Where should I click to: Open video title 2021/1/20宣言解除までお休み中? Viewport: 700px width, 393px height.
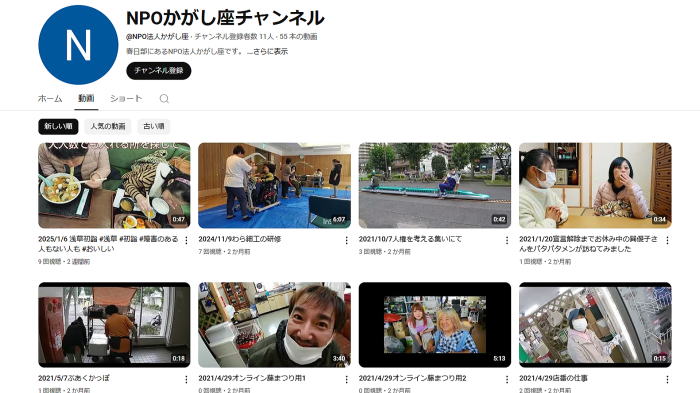(x=588, y=244)
